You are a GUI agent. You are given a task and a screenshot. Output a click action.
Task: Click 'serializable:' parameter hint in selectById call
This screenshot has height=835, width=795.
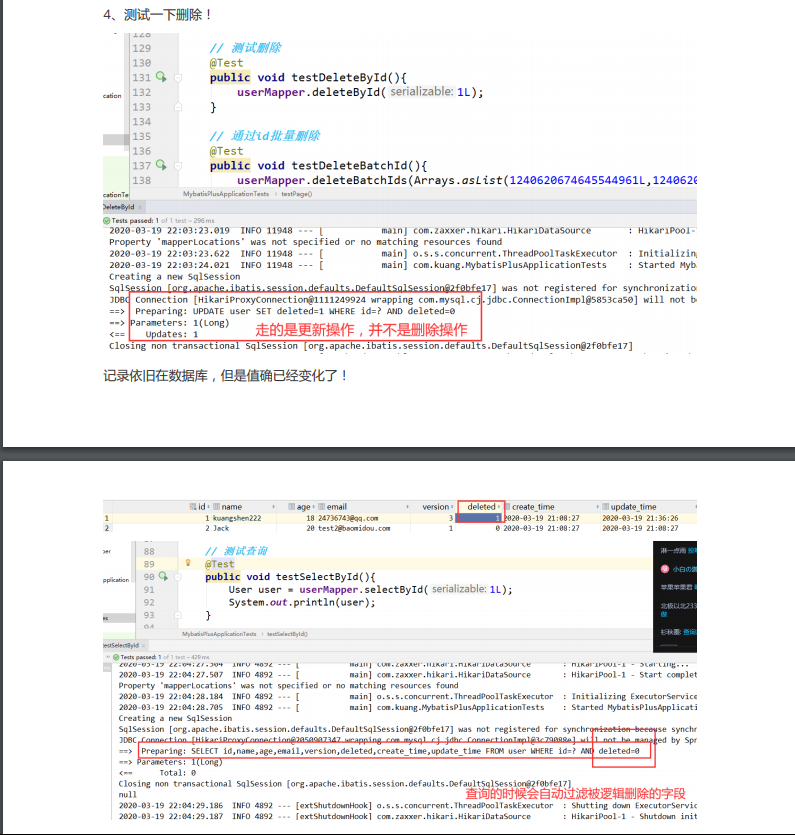click(x=459, y=589)
